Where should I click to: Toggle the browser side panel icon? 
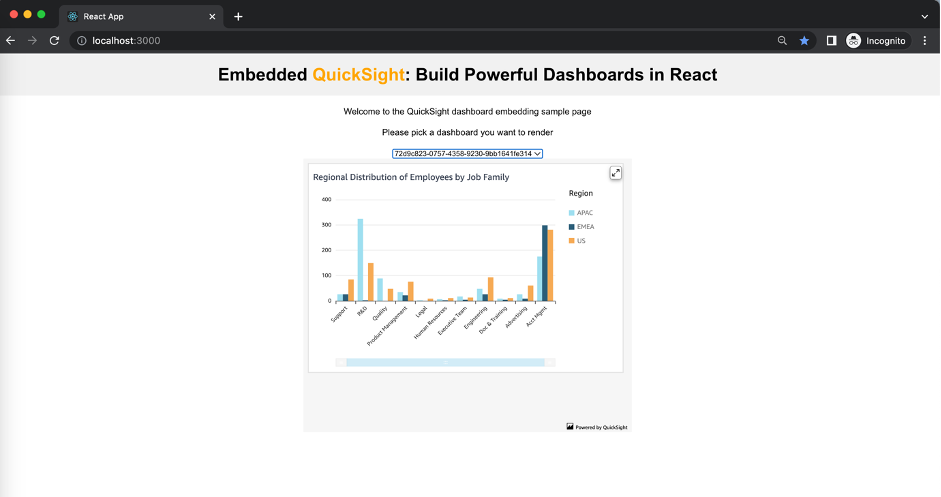point(831,41)
